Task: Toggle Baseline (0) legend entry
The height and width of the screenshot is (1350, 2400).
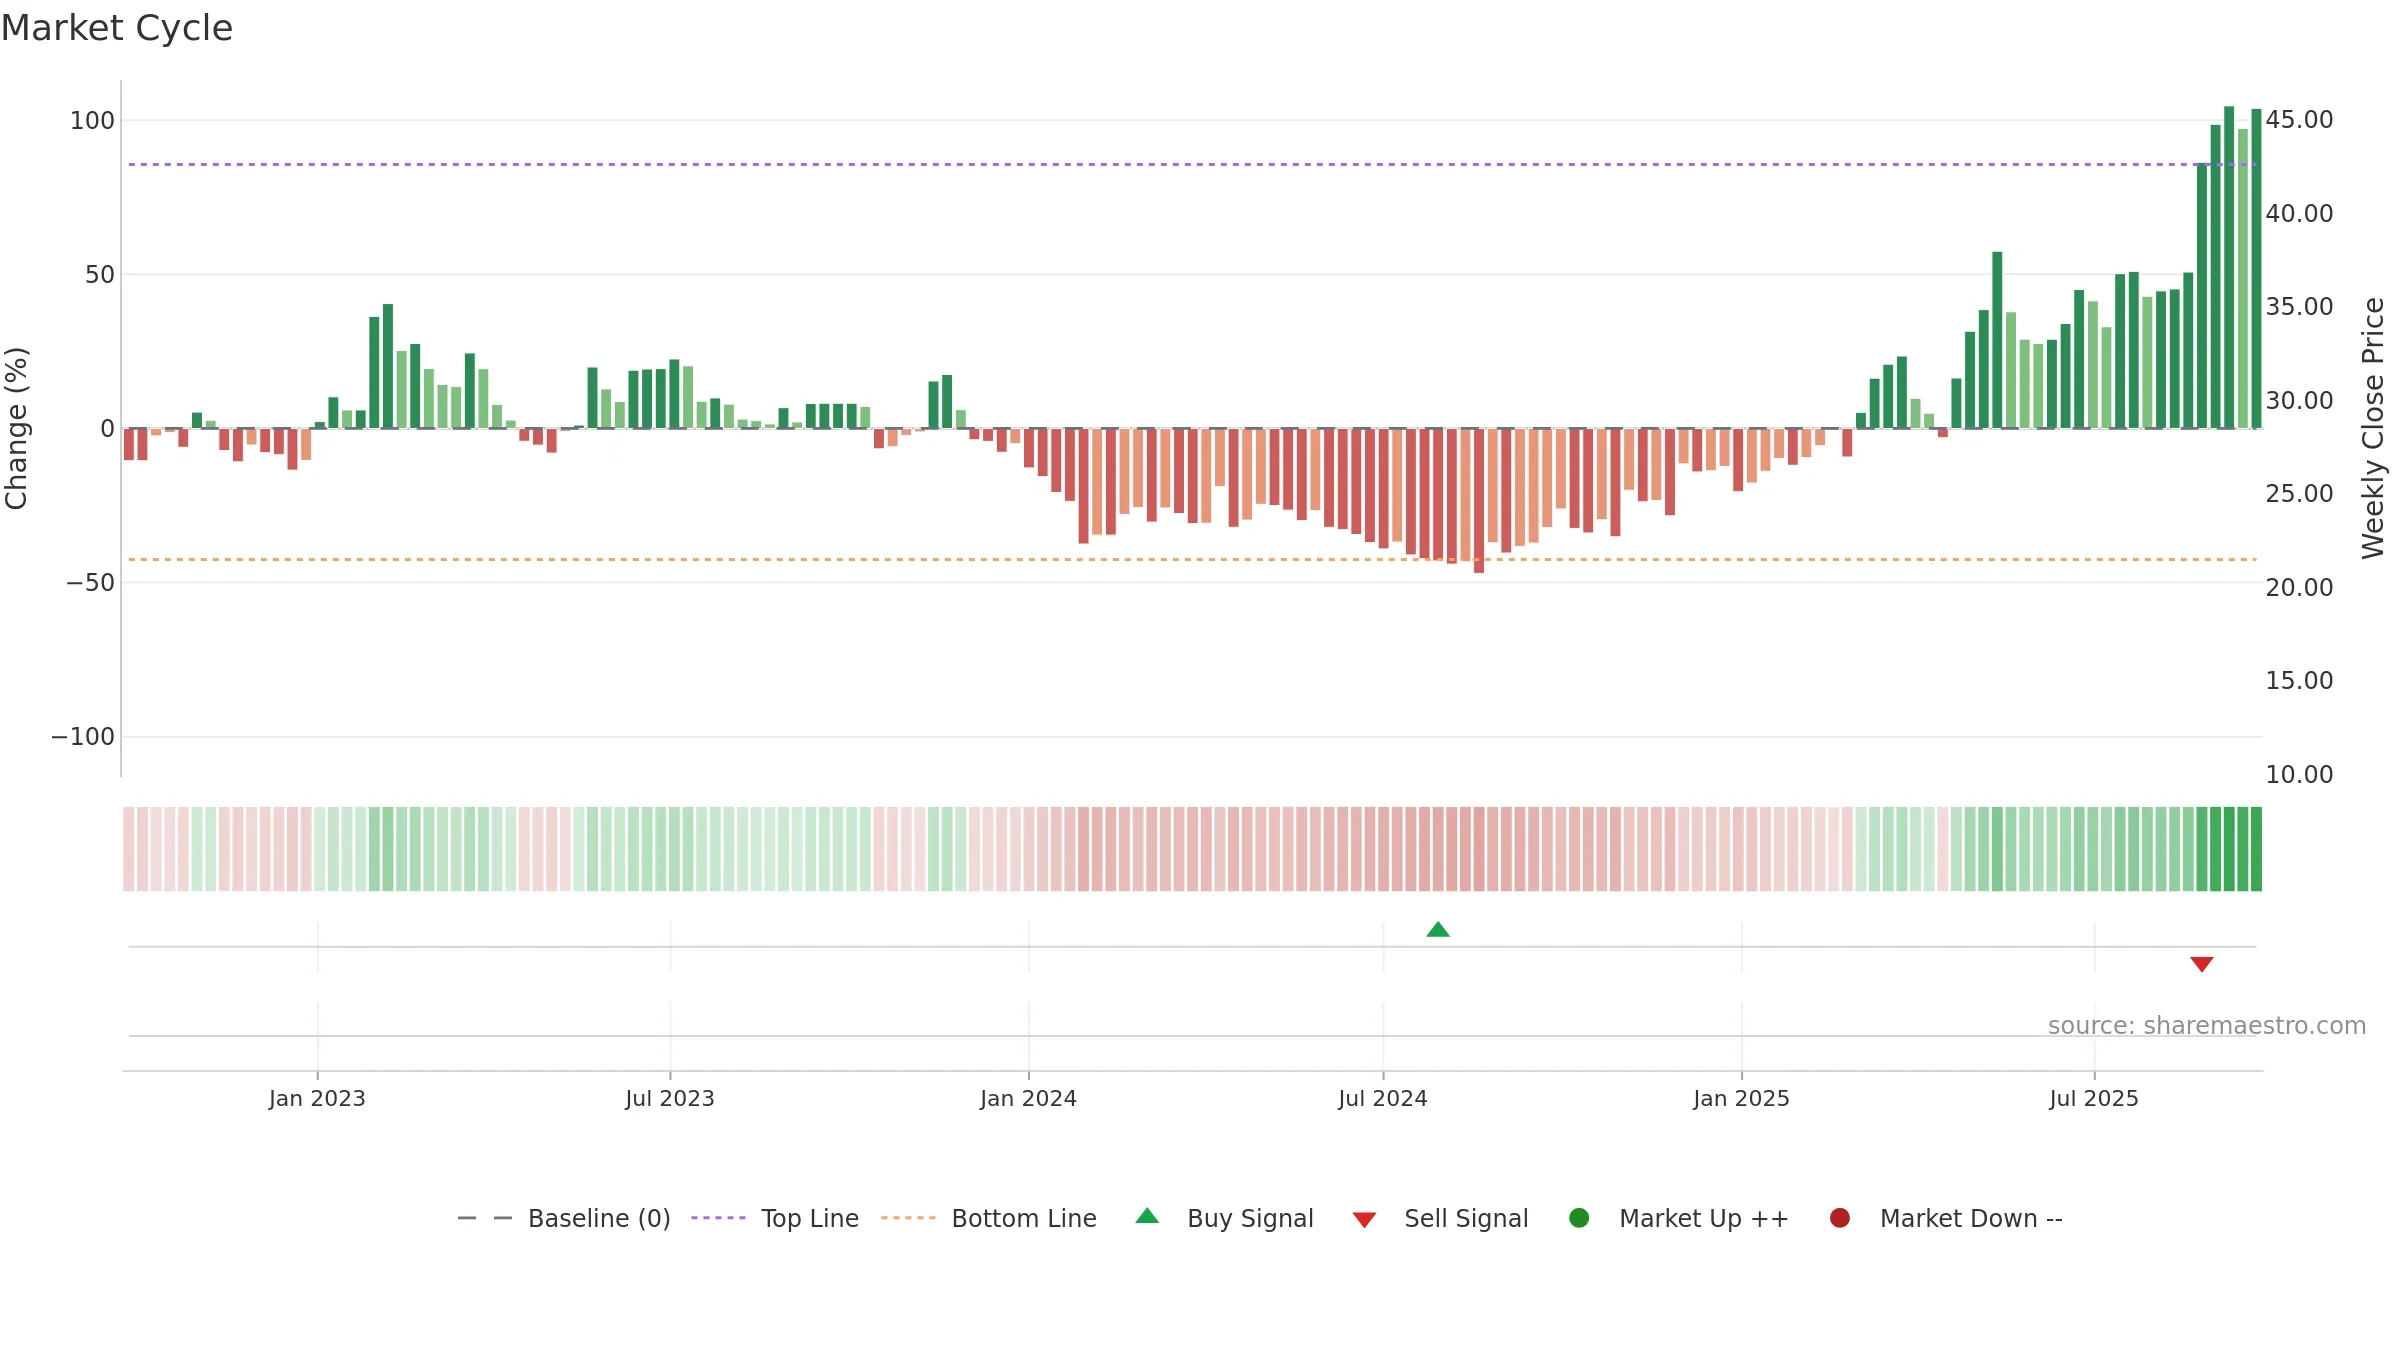Action: point(563,1218)
